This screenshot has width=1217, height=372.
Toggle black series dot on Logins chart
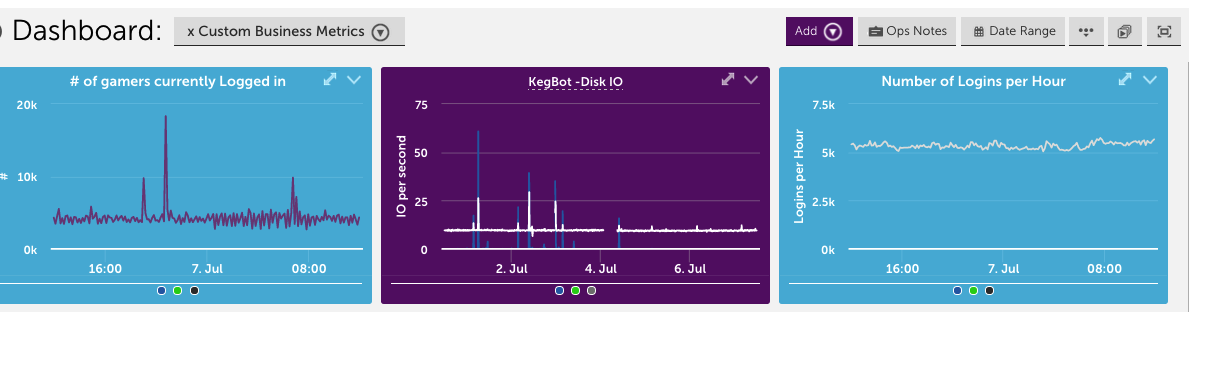tap(989, 291)
